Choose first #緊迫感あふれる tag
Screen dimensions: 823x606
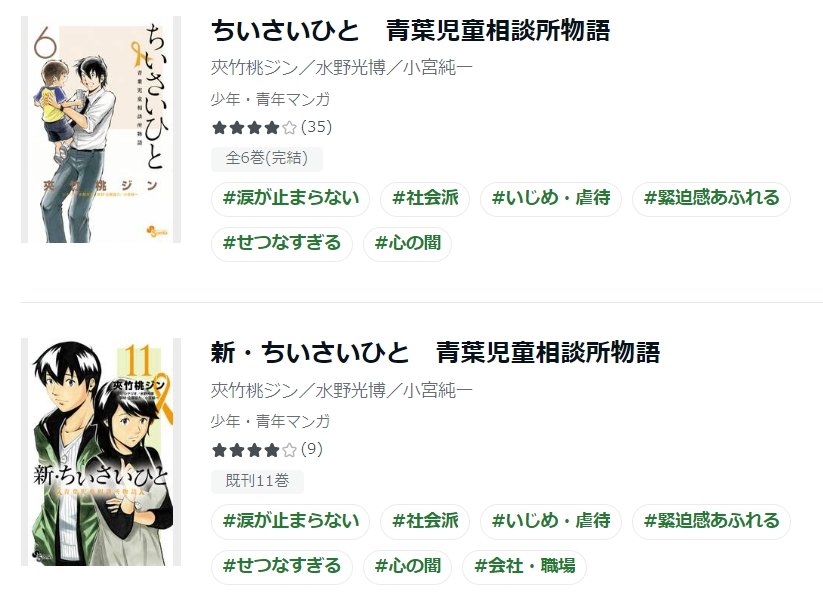712,198
